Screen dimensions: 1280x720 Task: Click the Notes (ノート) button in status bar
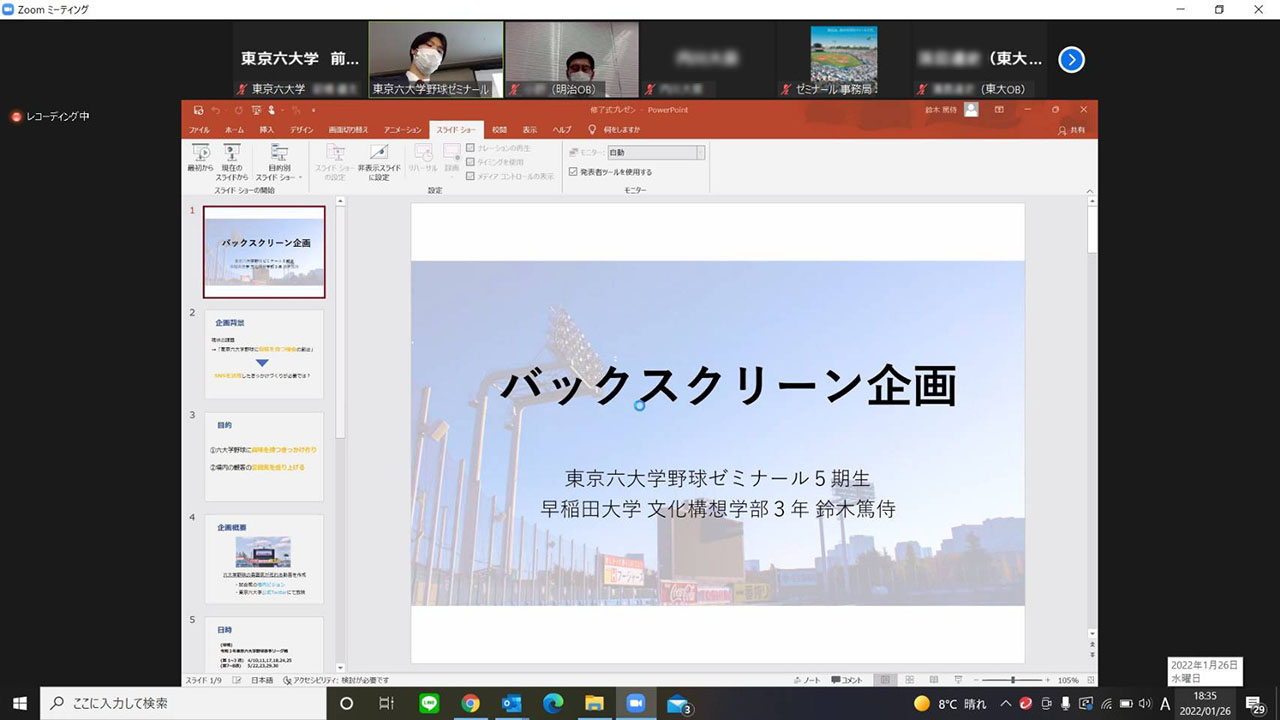[806, 680]
